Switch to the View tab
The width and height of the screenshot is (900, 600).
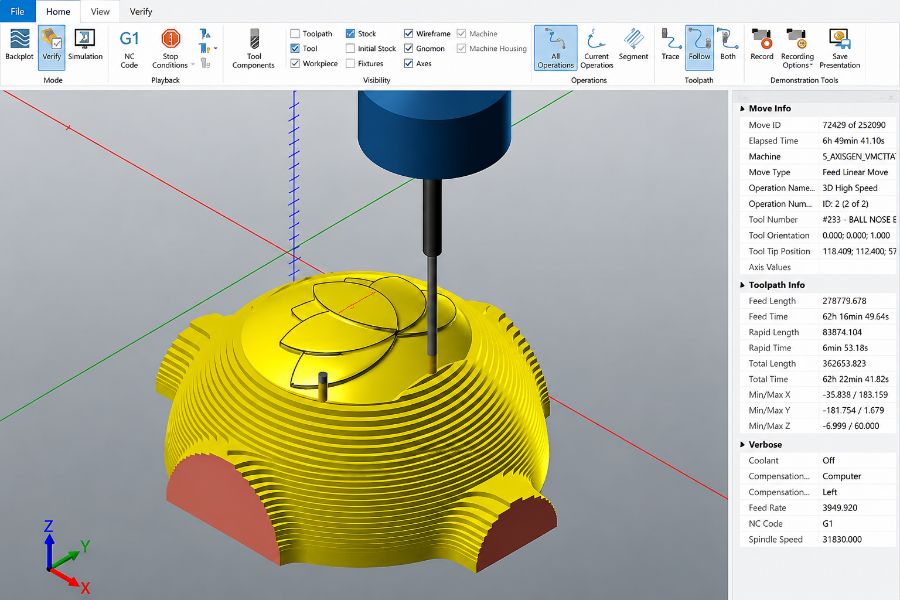click(x=100, y=11)
